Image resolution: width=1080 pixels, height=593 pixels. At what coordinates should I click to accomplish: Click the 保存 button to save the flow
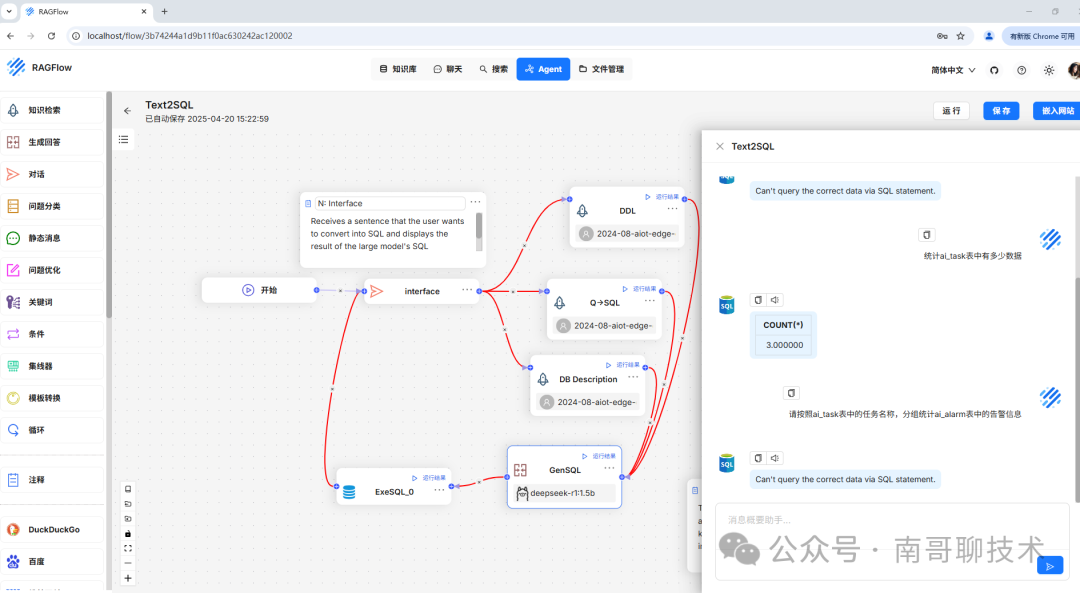click(1001, 110)
